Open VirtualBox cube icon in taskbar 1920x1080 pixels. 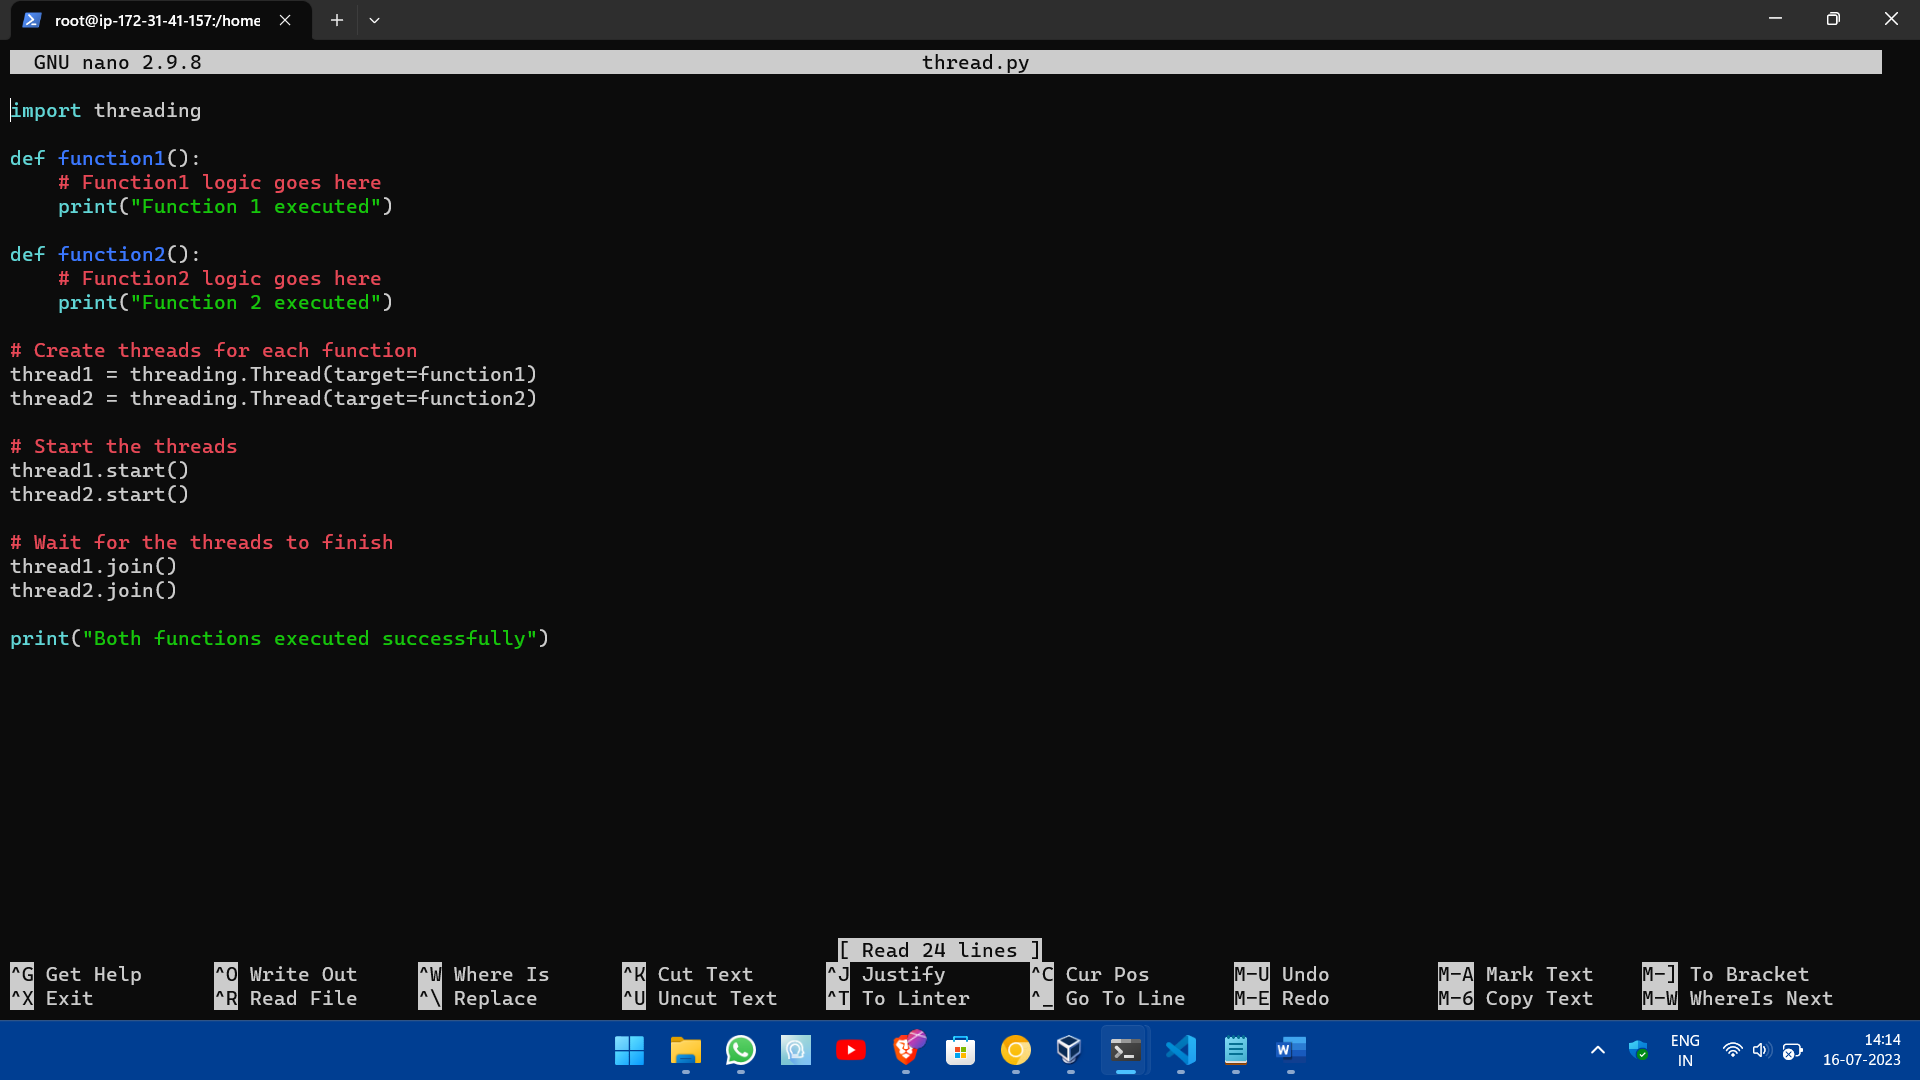click(x=1069, y=1050)
